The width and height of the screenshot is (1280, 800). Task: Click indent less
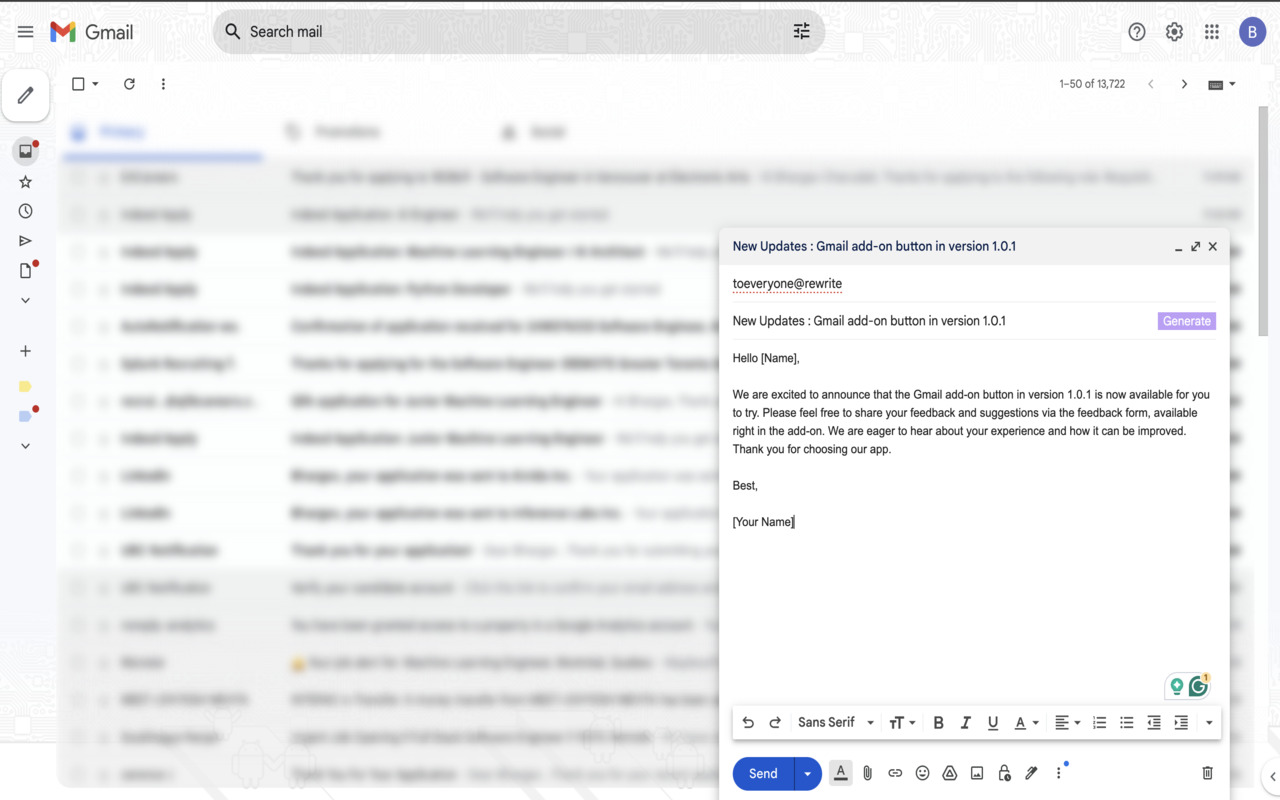(1154, 723)
